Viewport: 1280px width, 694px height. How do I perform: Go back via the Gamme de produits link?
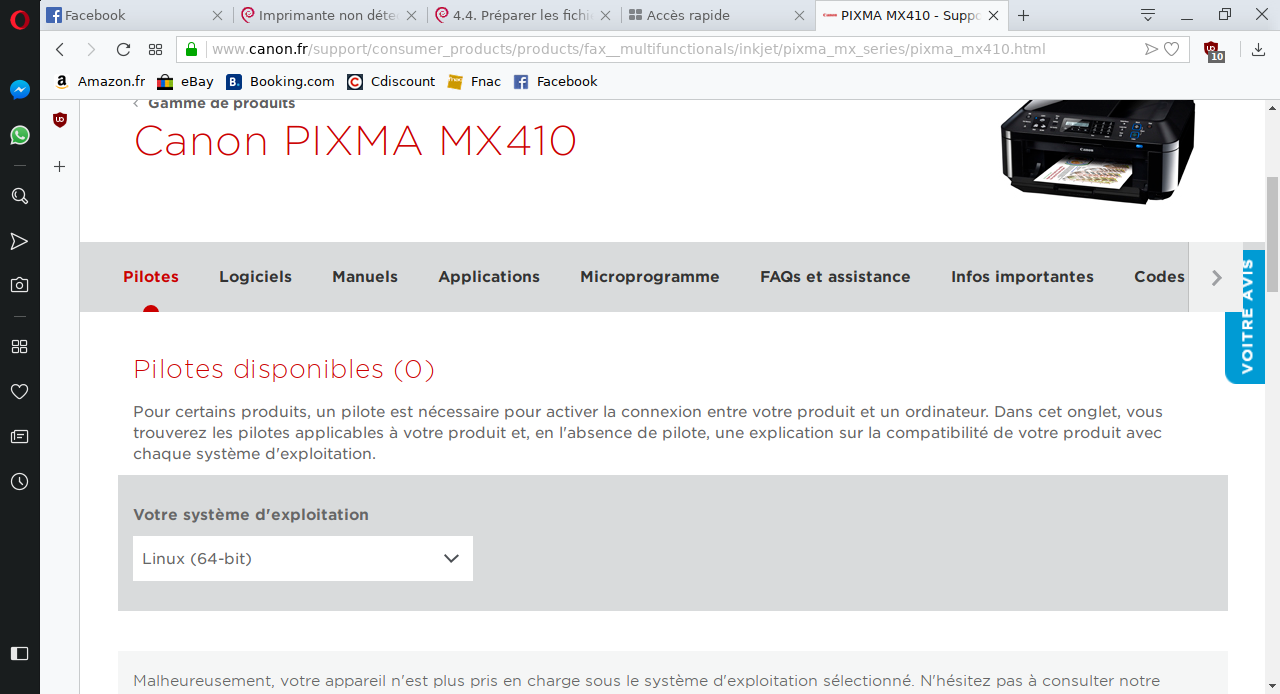[x=221, y=104]
